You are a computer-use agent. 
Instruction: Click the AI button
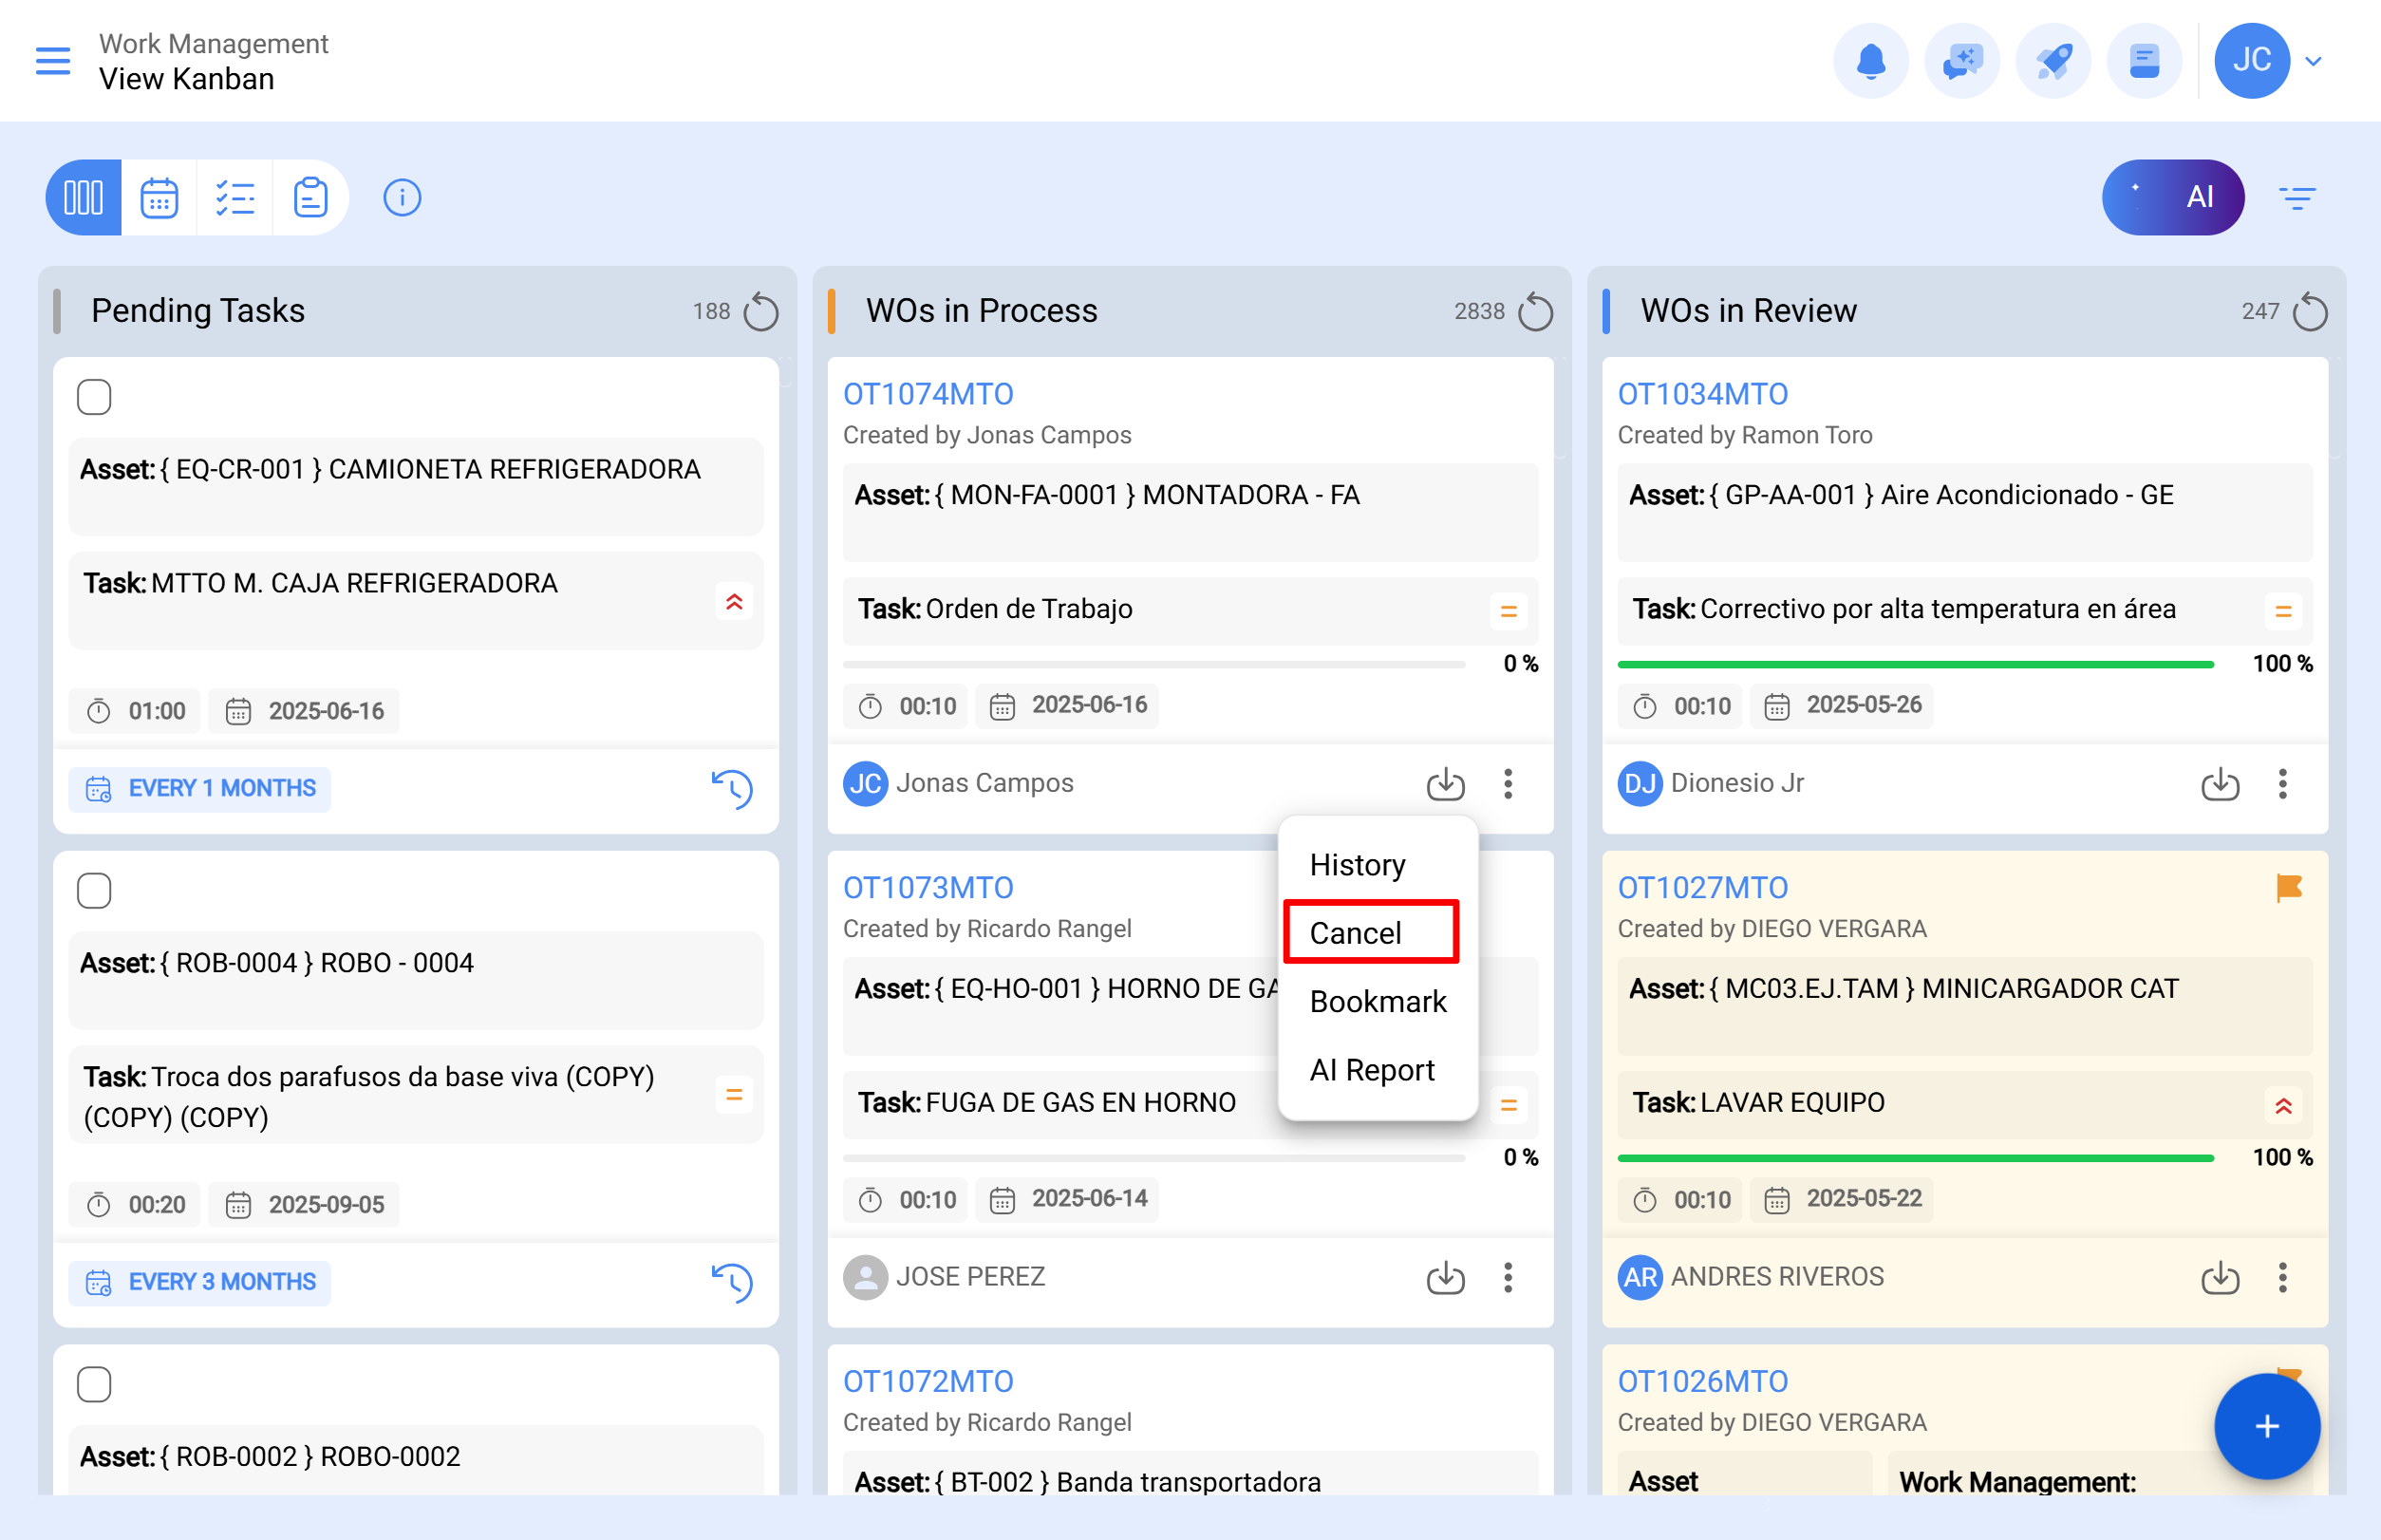[x=2173, y=197]
